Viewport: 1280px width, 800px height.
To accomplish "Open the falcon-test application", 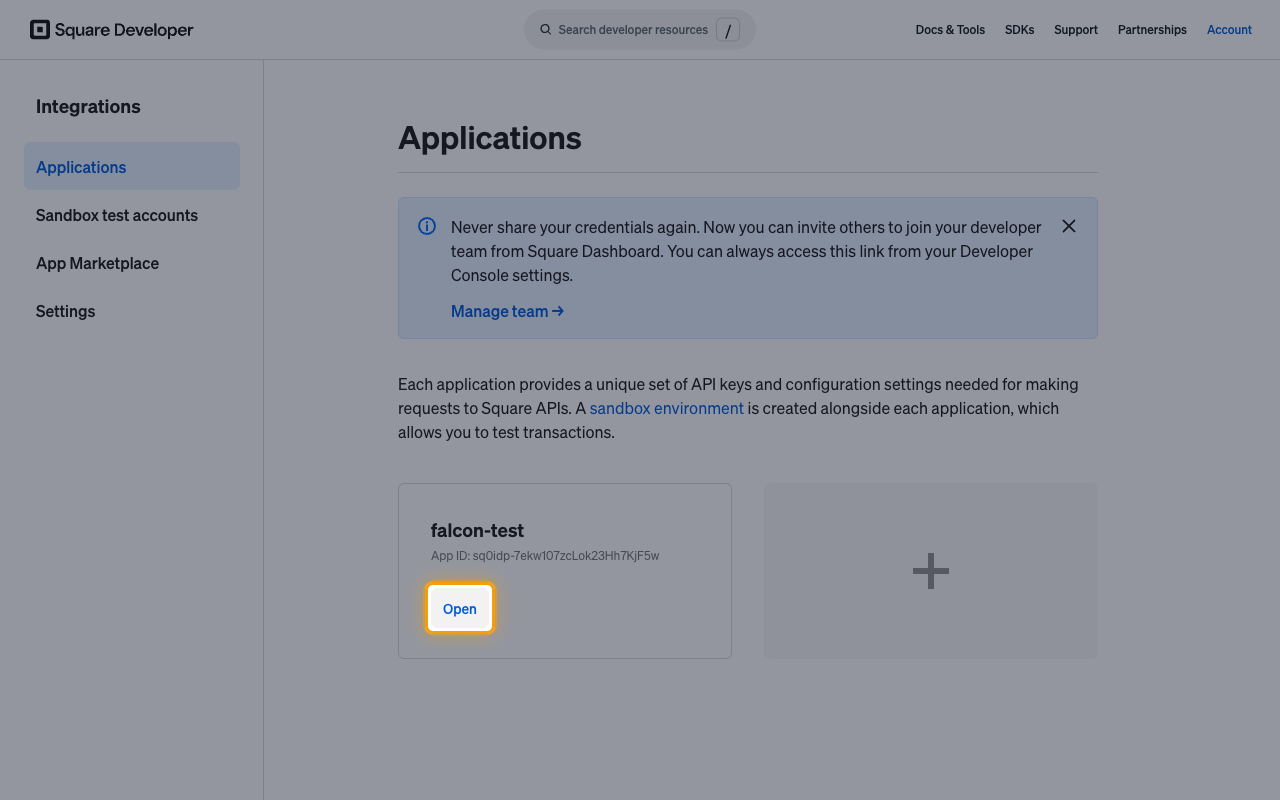I will tap(460, 609).
